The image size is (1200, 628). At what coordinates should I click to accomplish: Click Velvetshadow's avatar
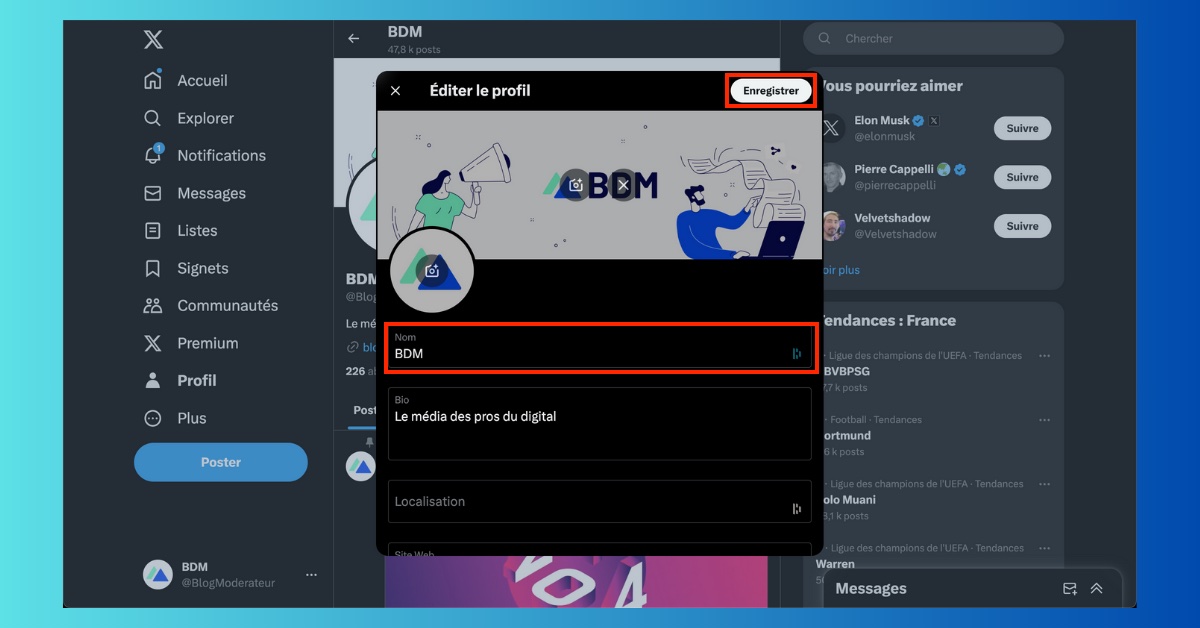point(832,226)
